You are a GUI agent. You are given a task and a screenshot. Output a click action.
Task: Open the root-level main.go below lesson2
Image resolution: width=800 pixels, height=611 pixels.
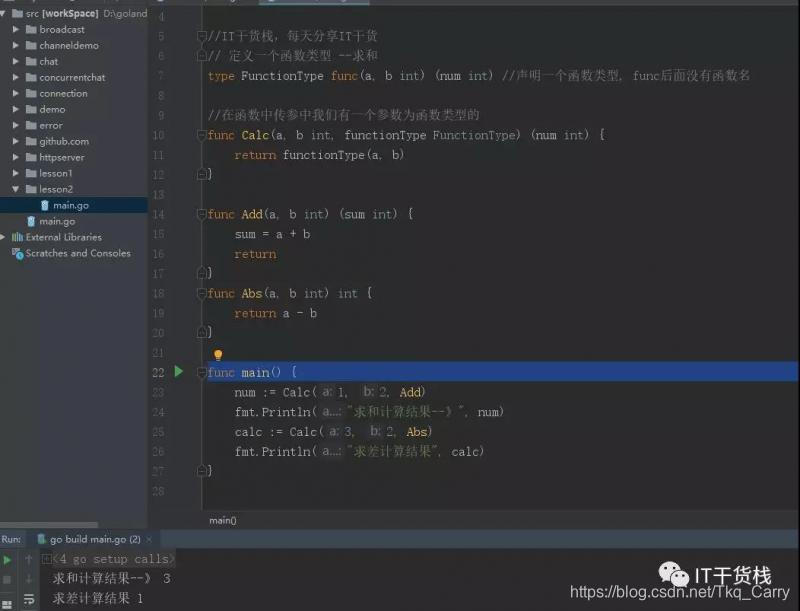57,221
